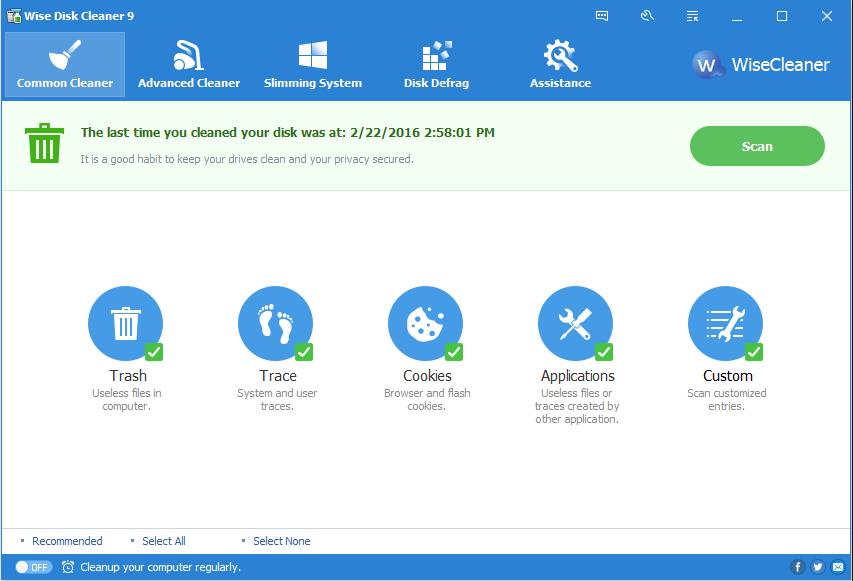The height and width of the screenshot is (581, 853).
Task: Open the Slimming System tab
Action: (x=313, y=64)
